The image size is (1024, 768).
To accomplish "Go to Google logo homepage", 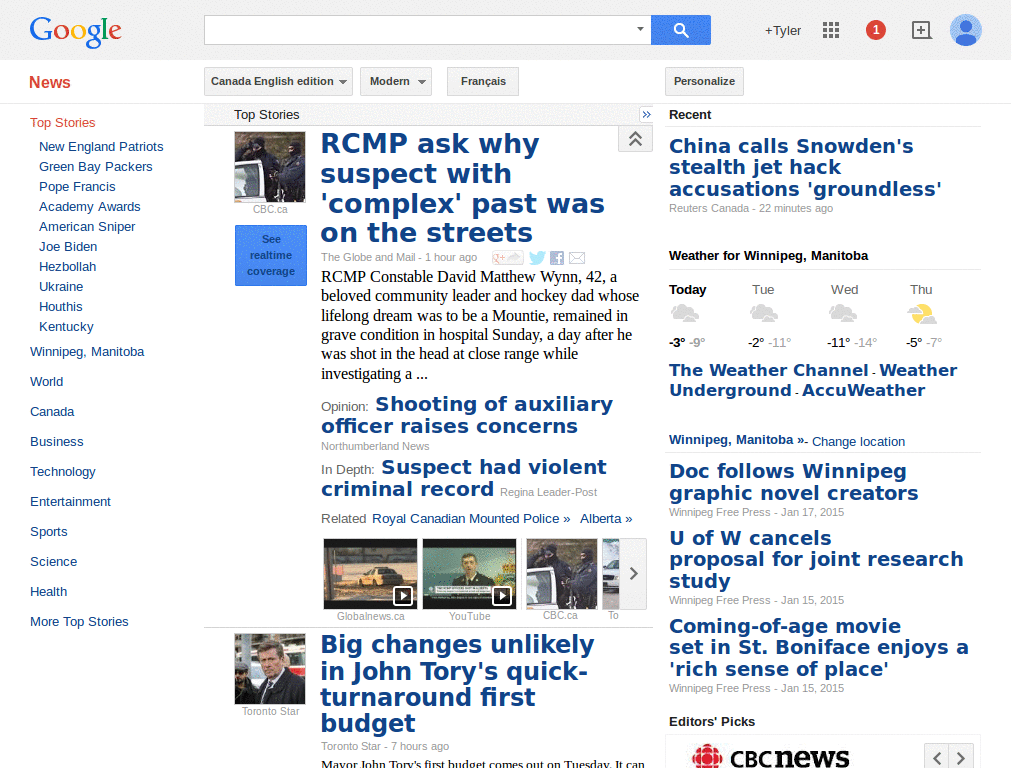I will (x=75, y=31).
